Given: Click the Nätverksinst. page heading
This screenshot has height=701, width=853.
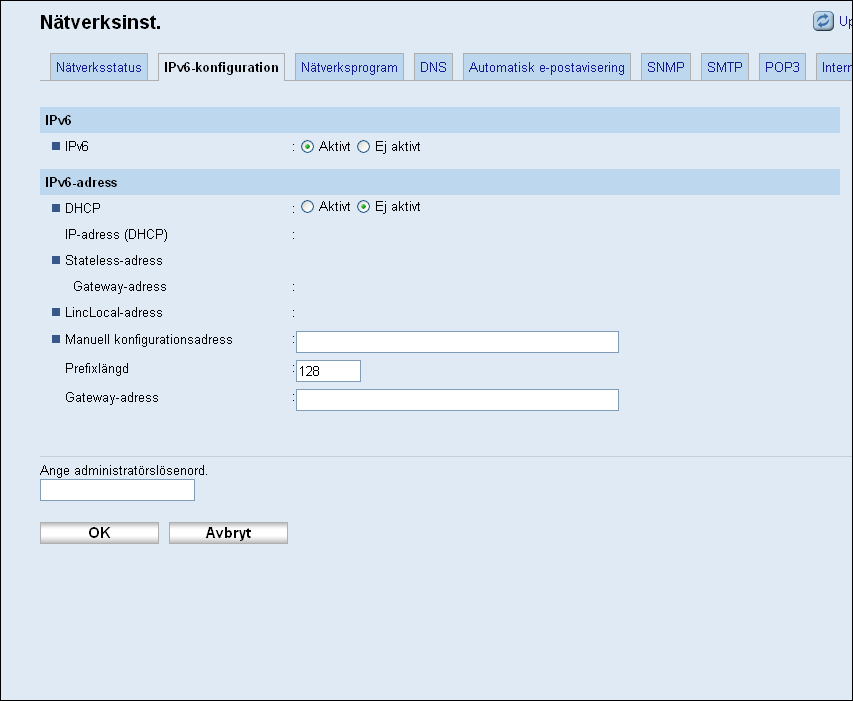Looking at the screenshot, I should [x=101, y=22].
